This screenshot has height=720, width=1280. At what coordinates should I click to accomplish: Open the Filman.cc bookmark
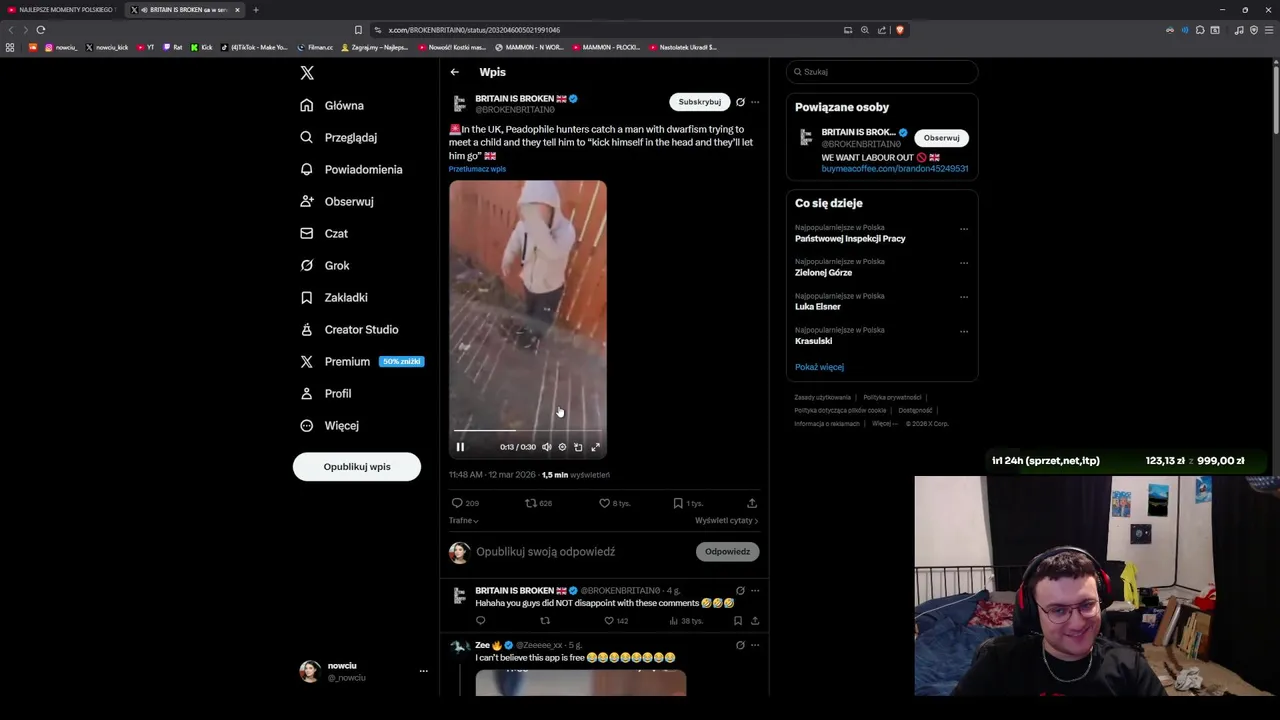315,47
